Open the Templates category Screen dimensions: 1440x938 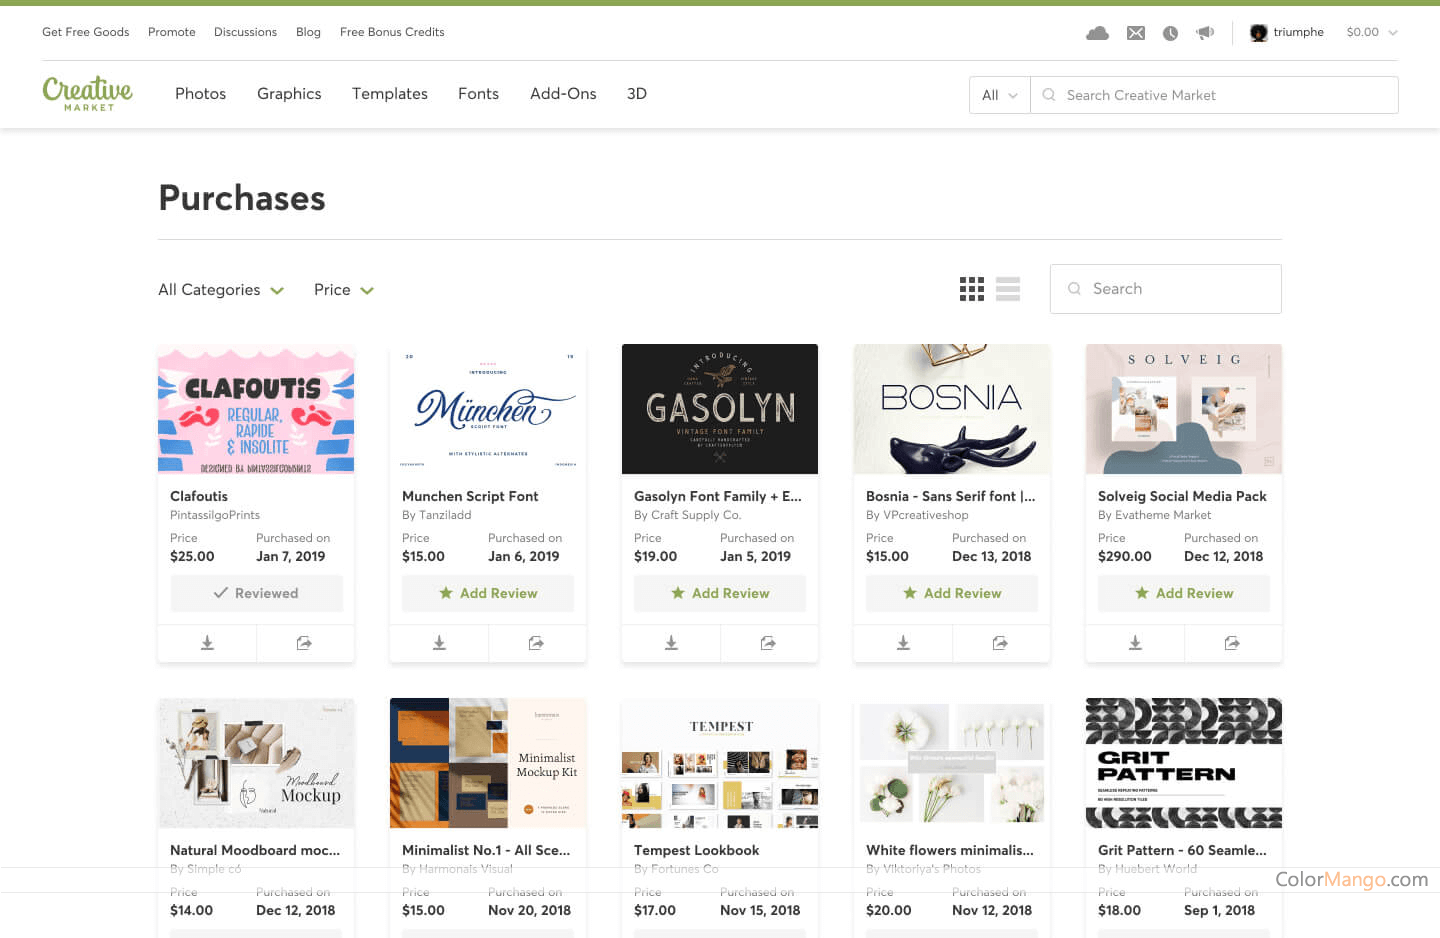coord(390,94)
